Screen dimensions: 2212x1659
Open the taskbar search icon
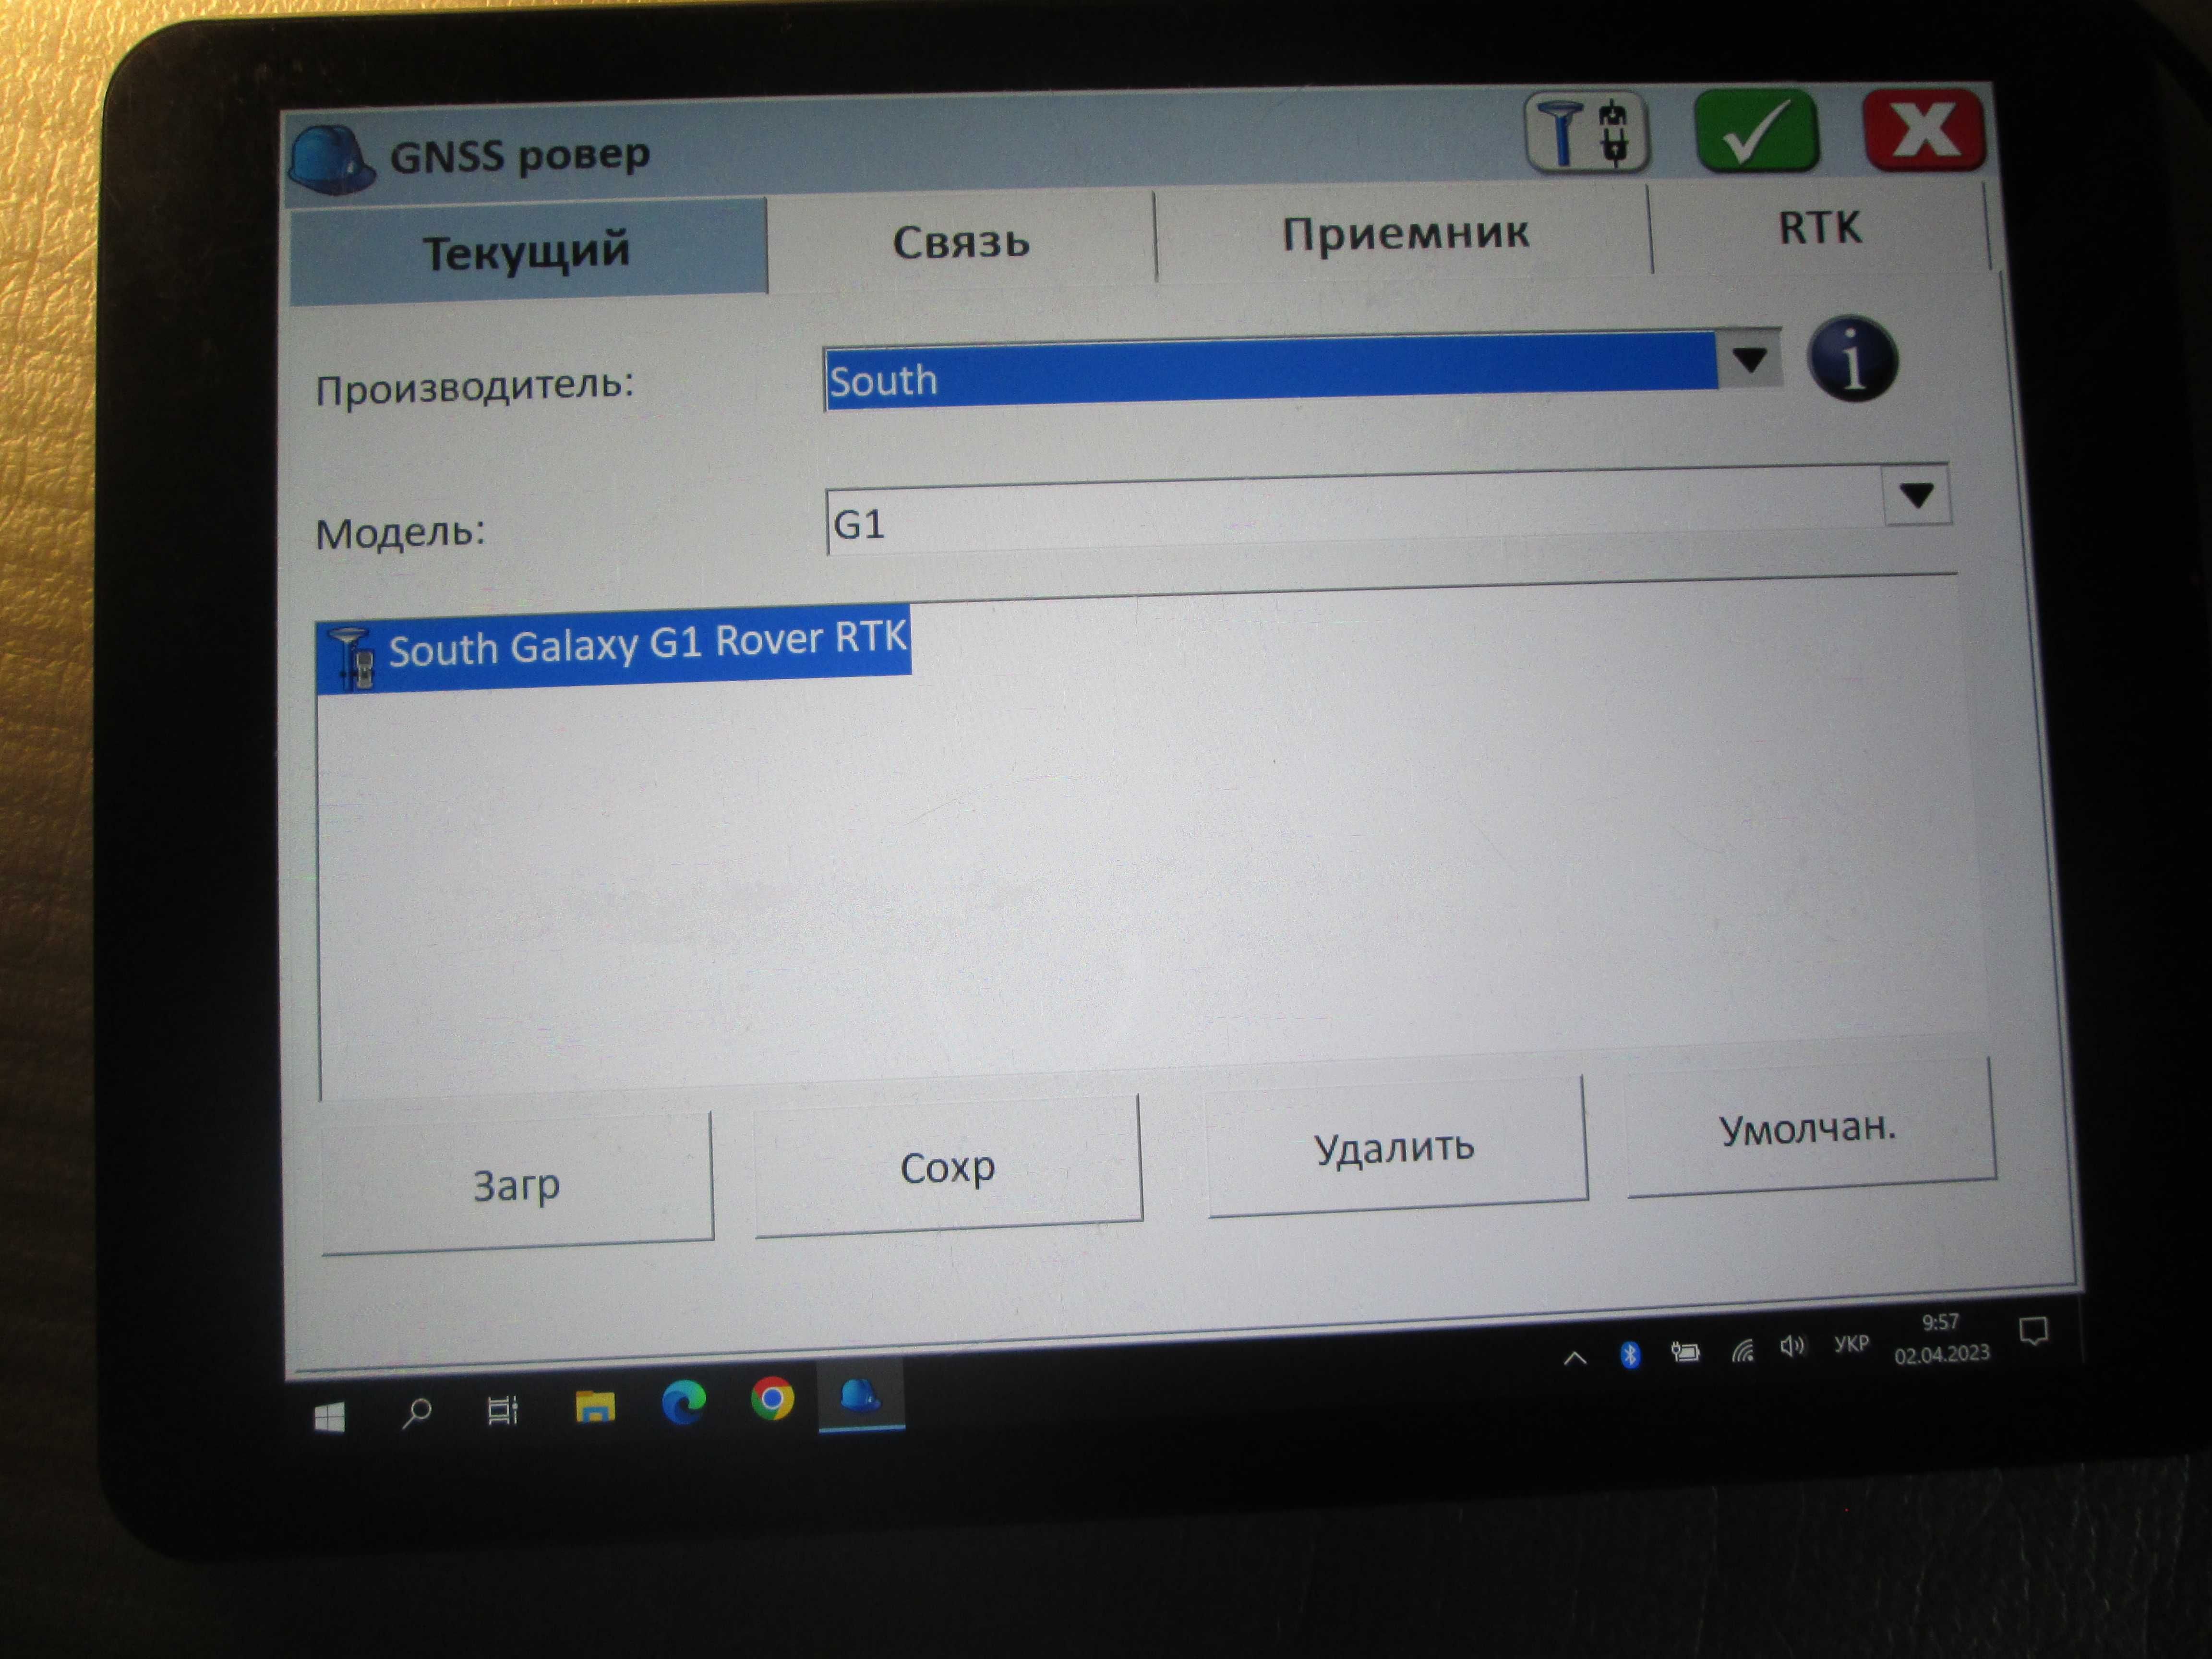pyautogui.click(x=416, y=1413)
